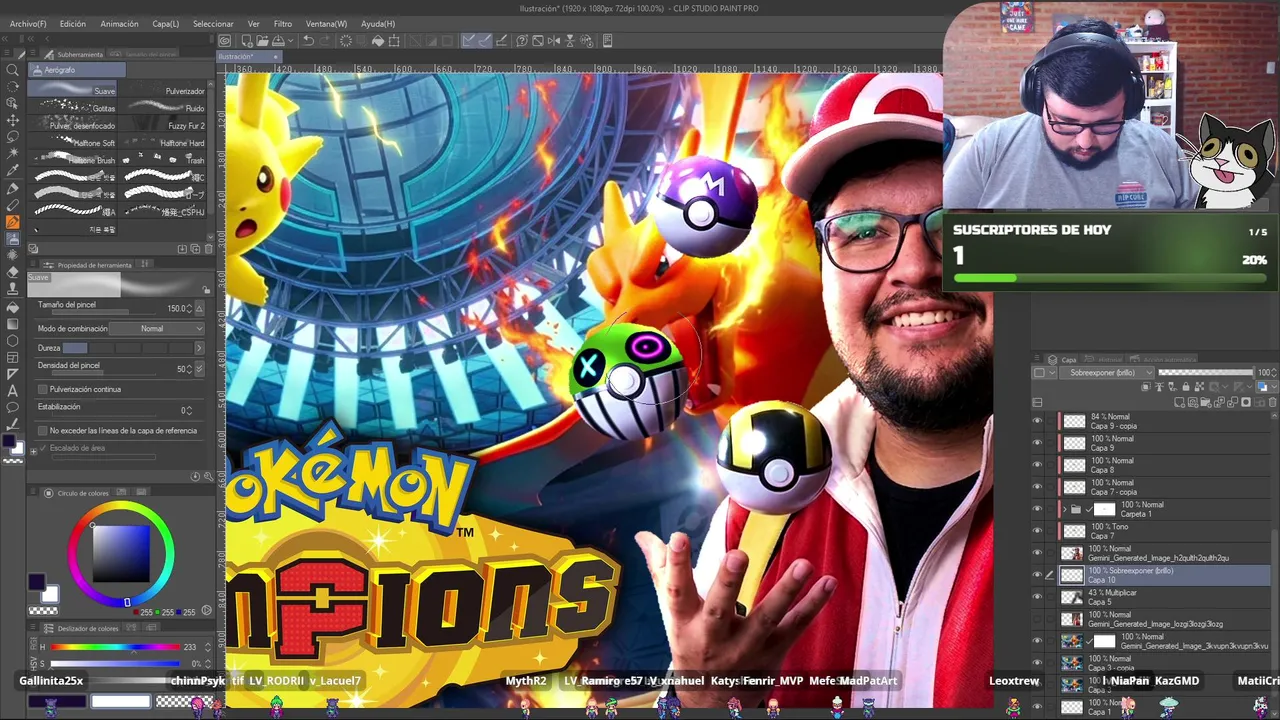This screenshot has height=720, width=1280.
Task: Open the Archivo menu
Action: click(x=28, y=23)
